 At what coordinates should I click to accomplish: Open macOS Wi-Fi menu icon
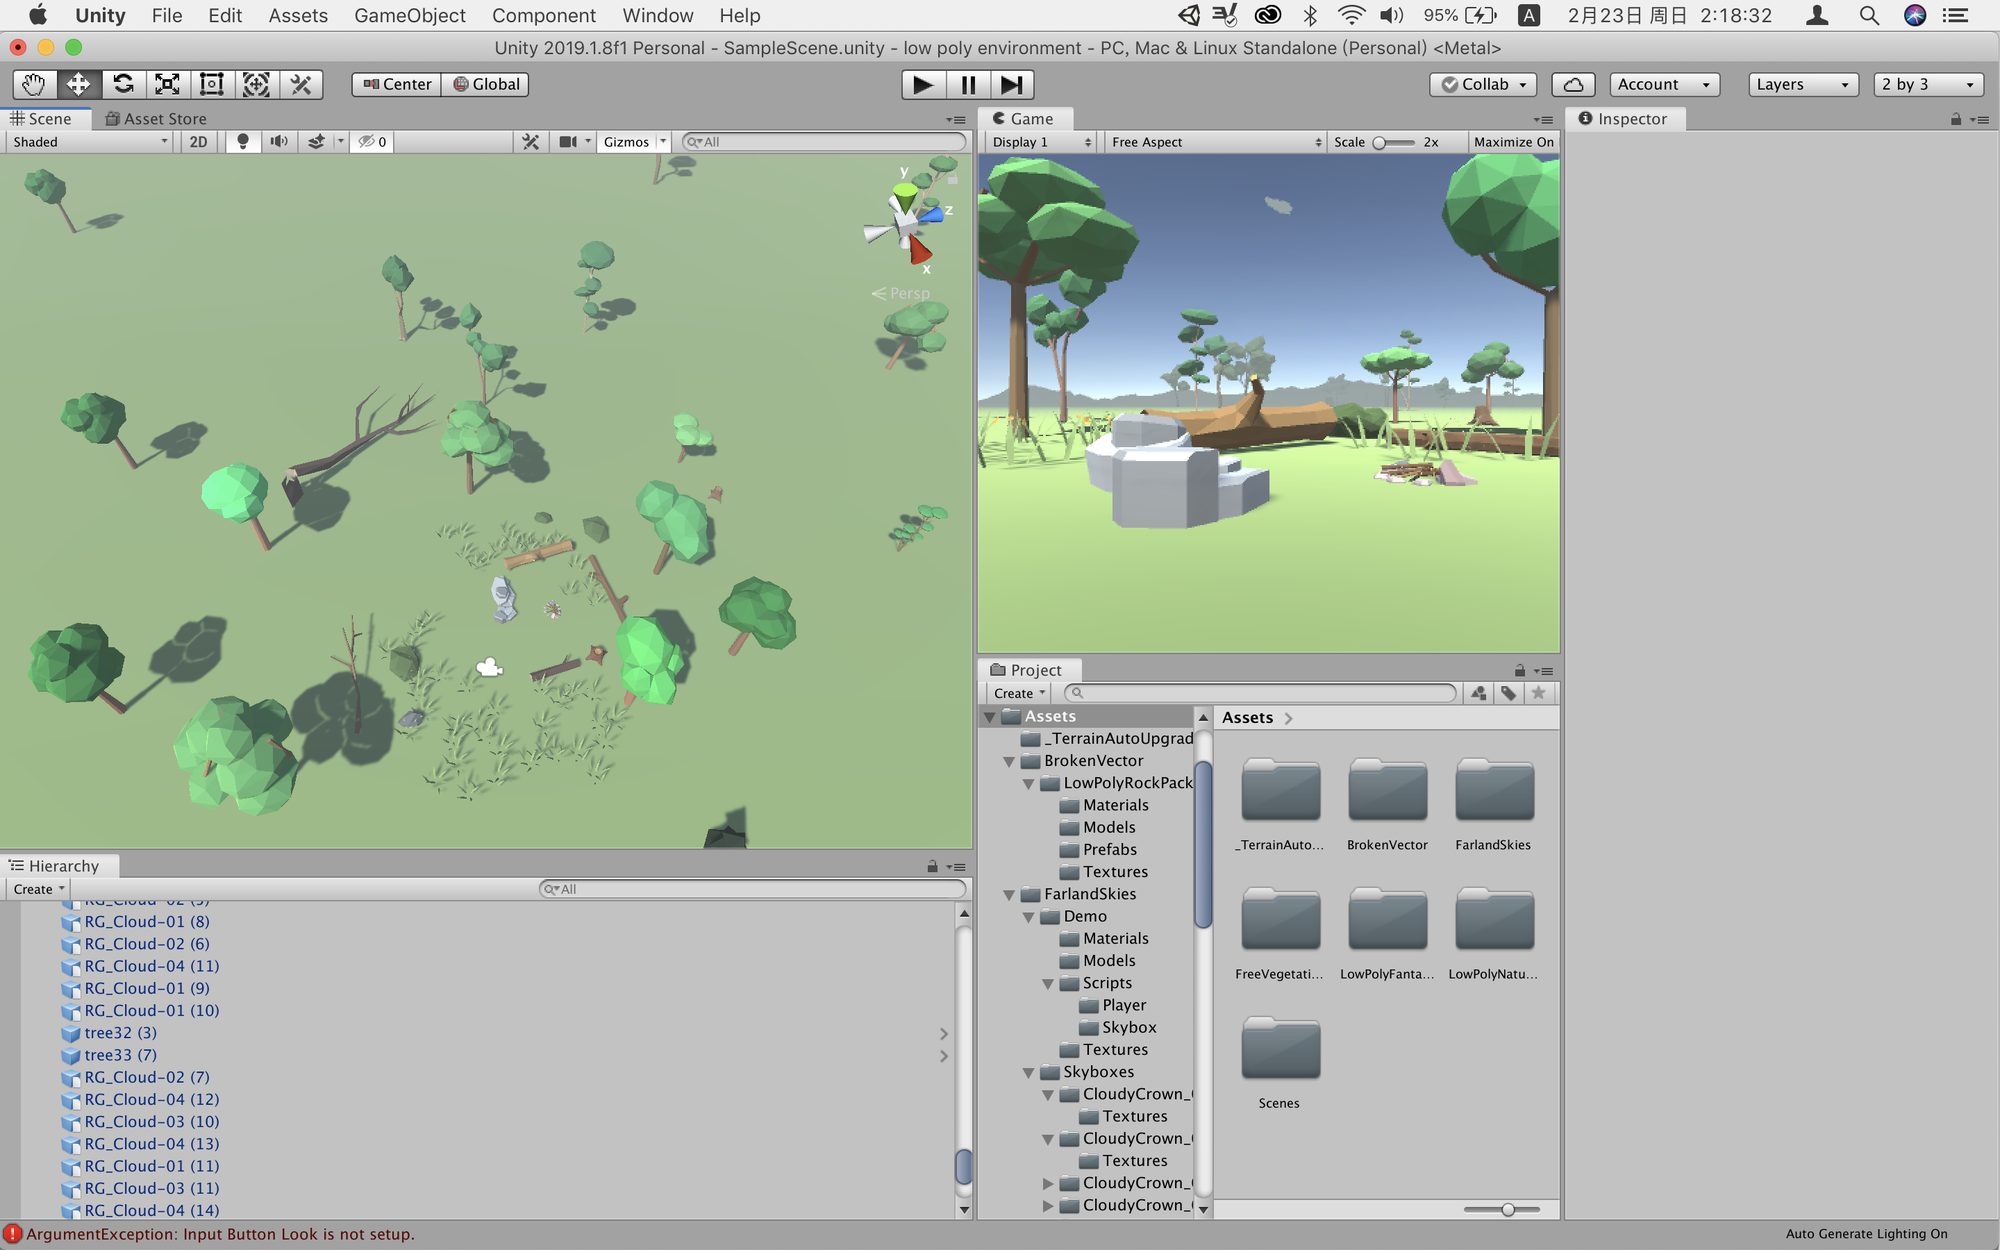click(1351, 15)
